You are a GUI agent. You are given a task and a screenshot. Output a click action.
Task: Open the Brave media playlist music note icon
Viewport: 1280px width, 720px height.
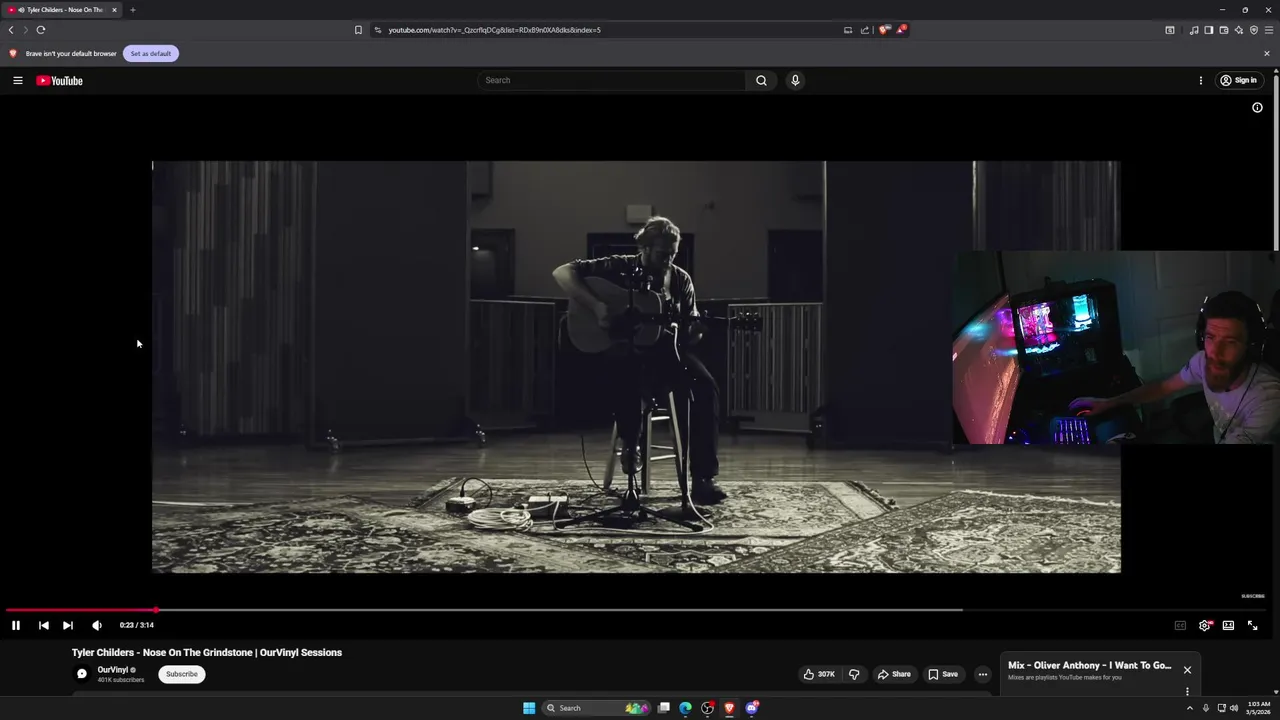(x=1194, y=30)
